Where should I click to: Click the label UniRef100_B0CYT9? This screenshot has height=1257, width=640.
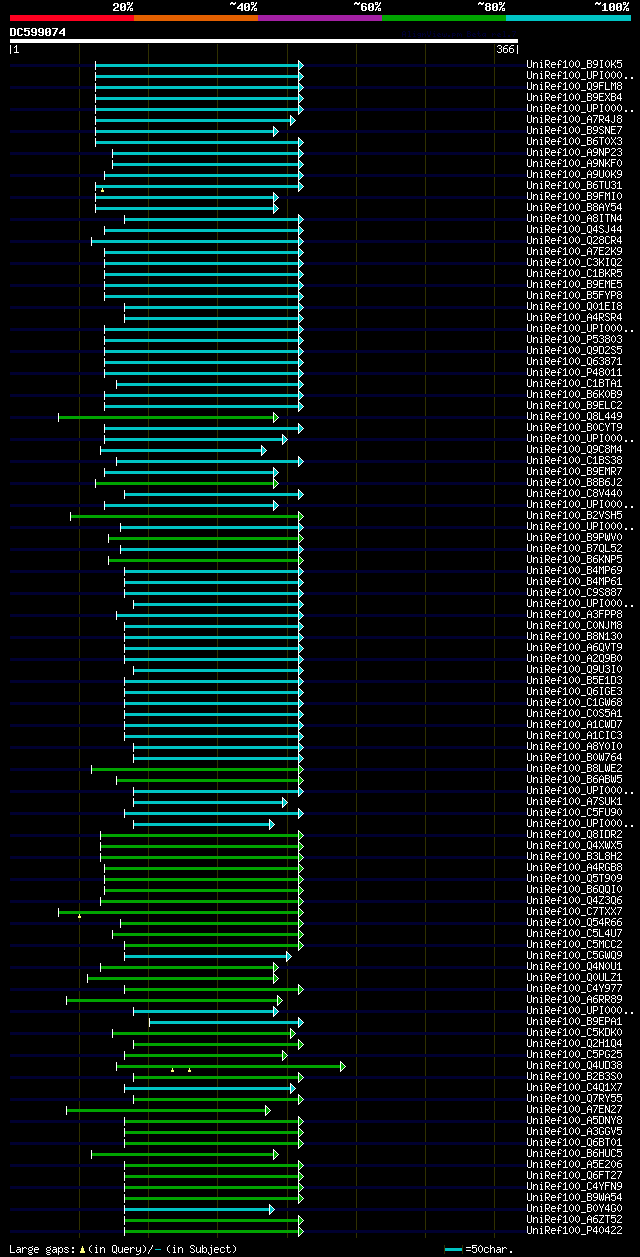click(x=574, y=427)
